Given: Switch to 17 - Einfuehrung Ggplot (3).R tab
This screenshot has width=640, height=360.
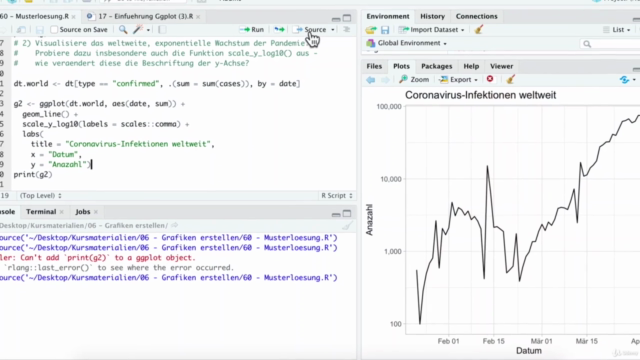Looking at the screenshot, I should [x=145, y=16].
